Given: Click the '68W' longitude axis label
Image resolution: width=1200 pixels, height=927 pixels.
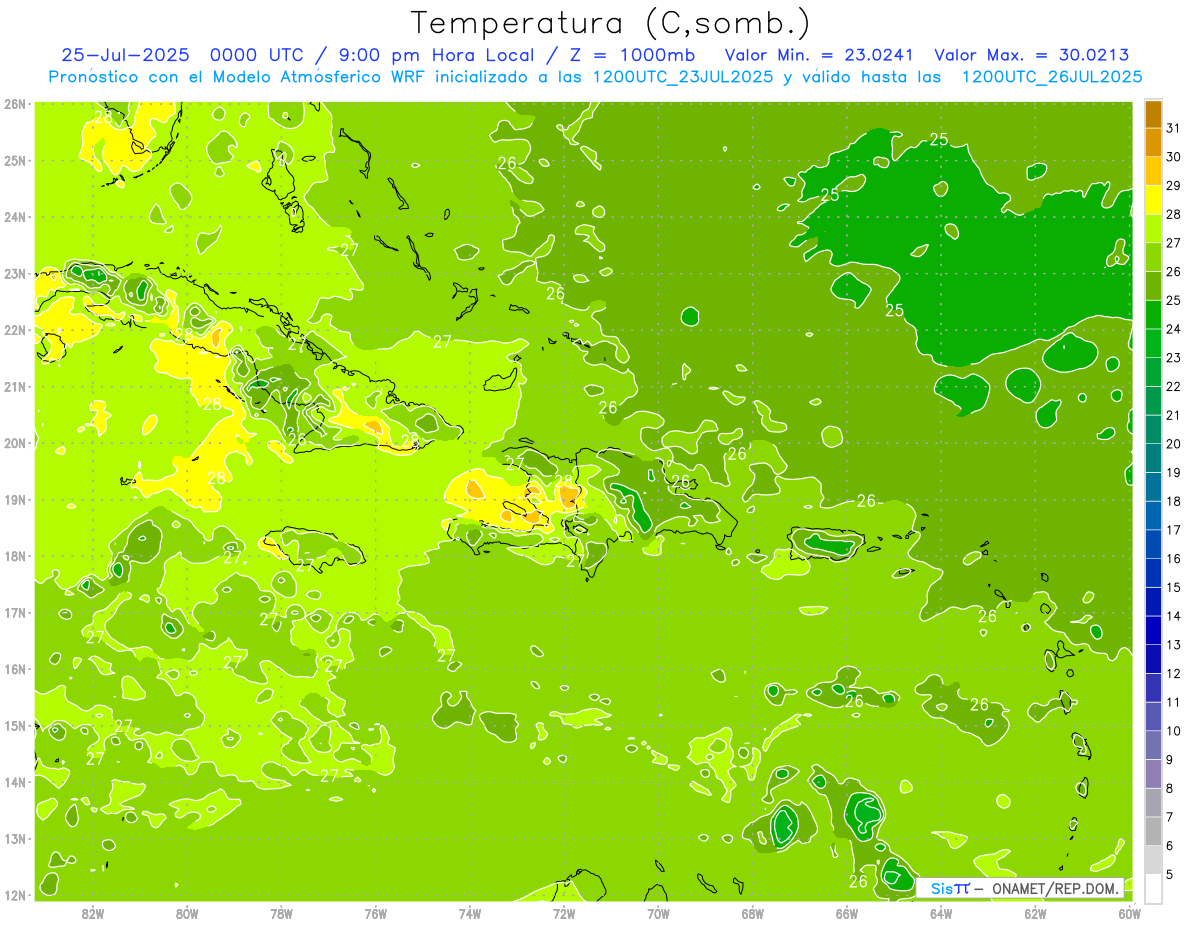Looking at the screenshot, I should (753, 913).
